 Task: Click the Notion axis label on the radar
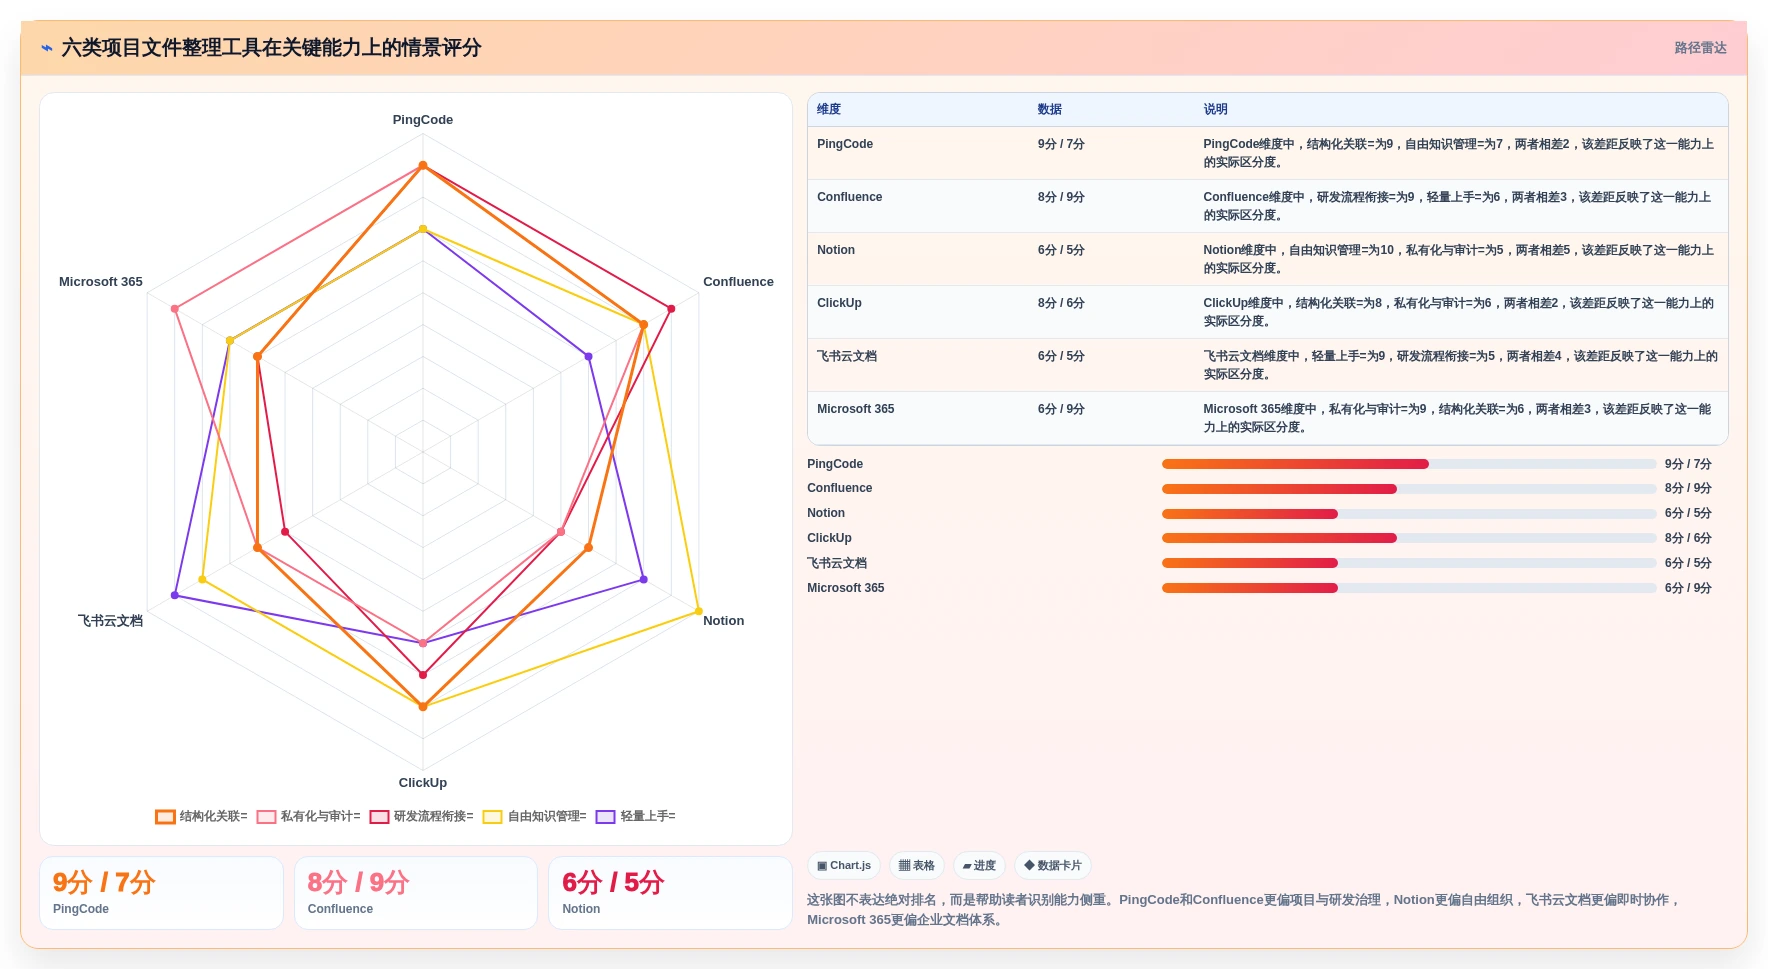point(723,621)
